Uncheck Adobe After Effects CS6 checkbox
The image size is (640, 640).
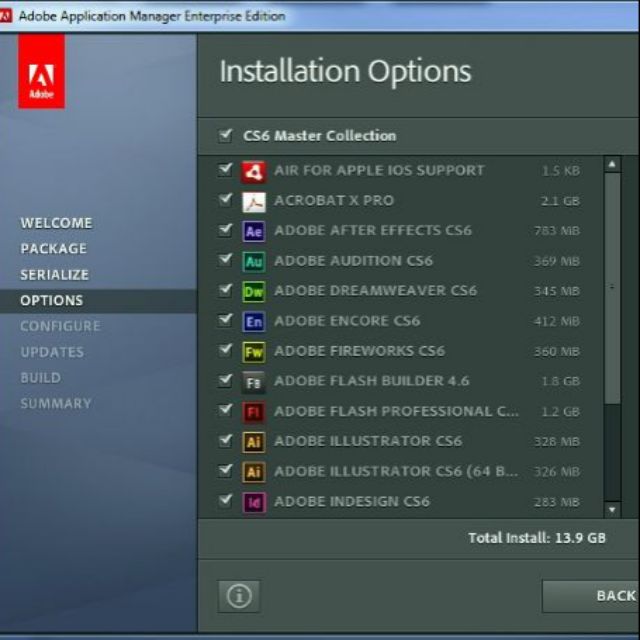225,229
